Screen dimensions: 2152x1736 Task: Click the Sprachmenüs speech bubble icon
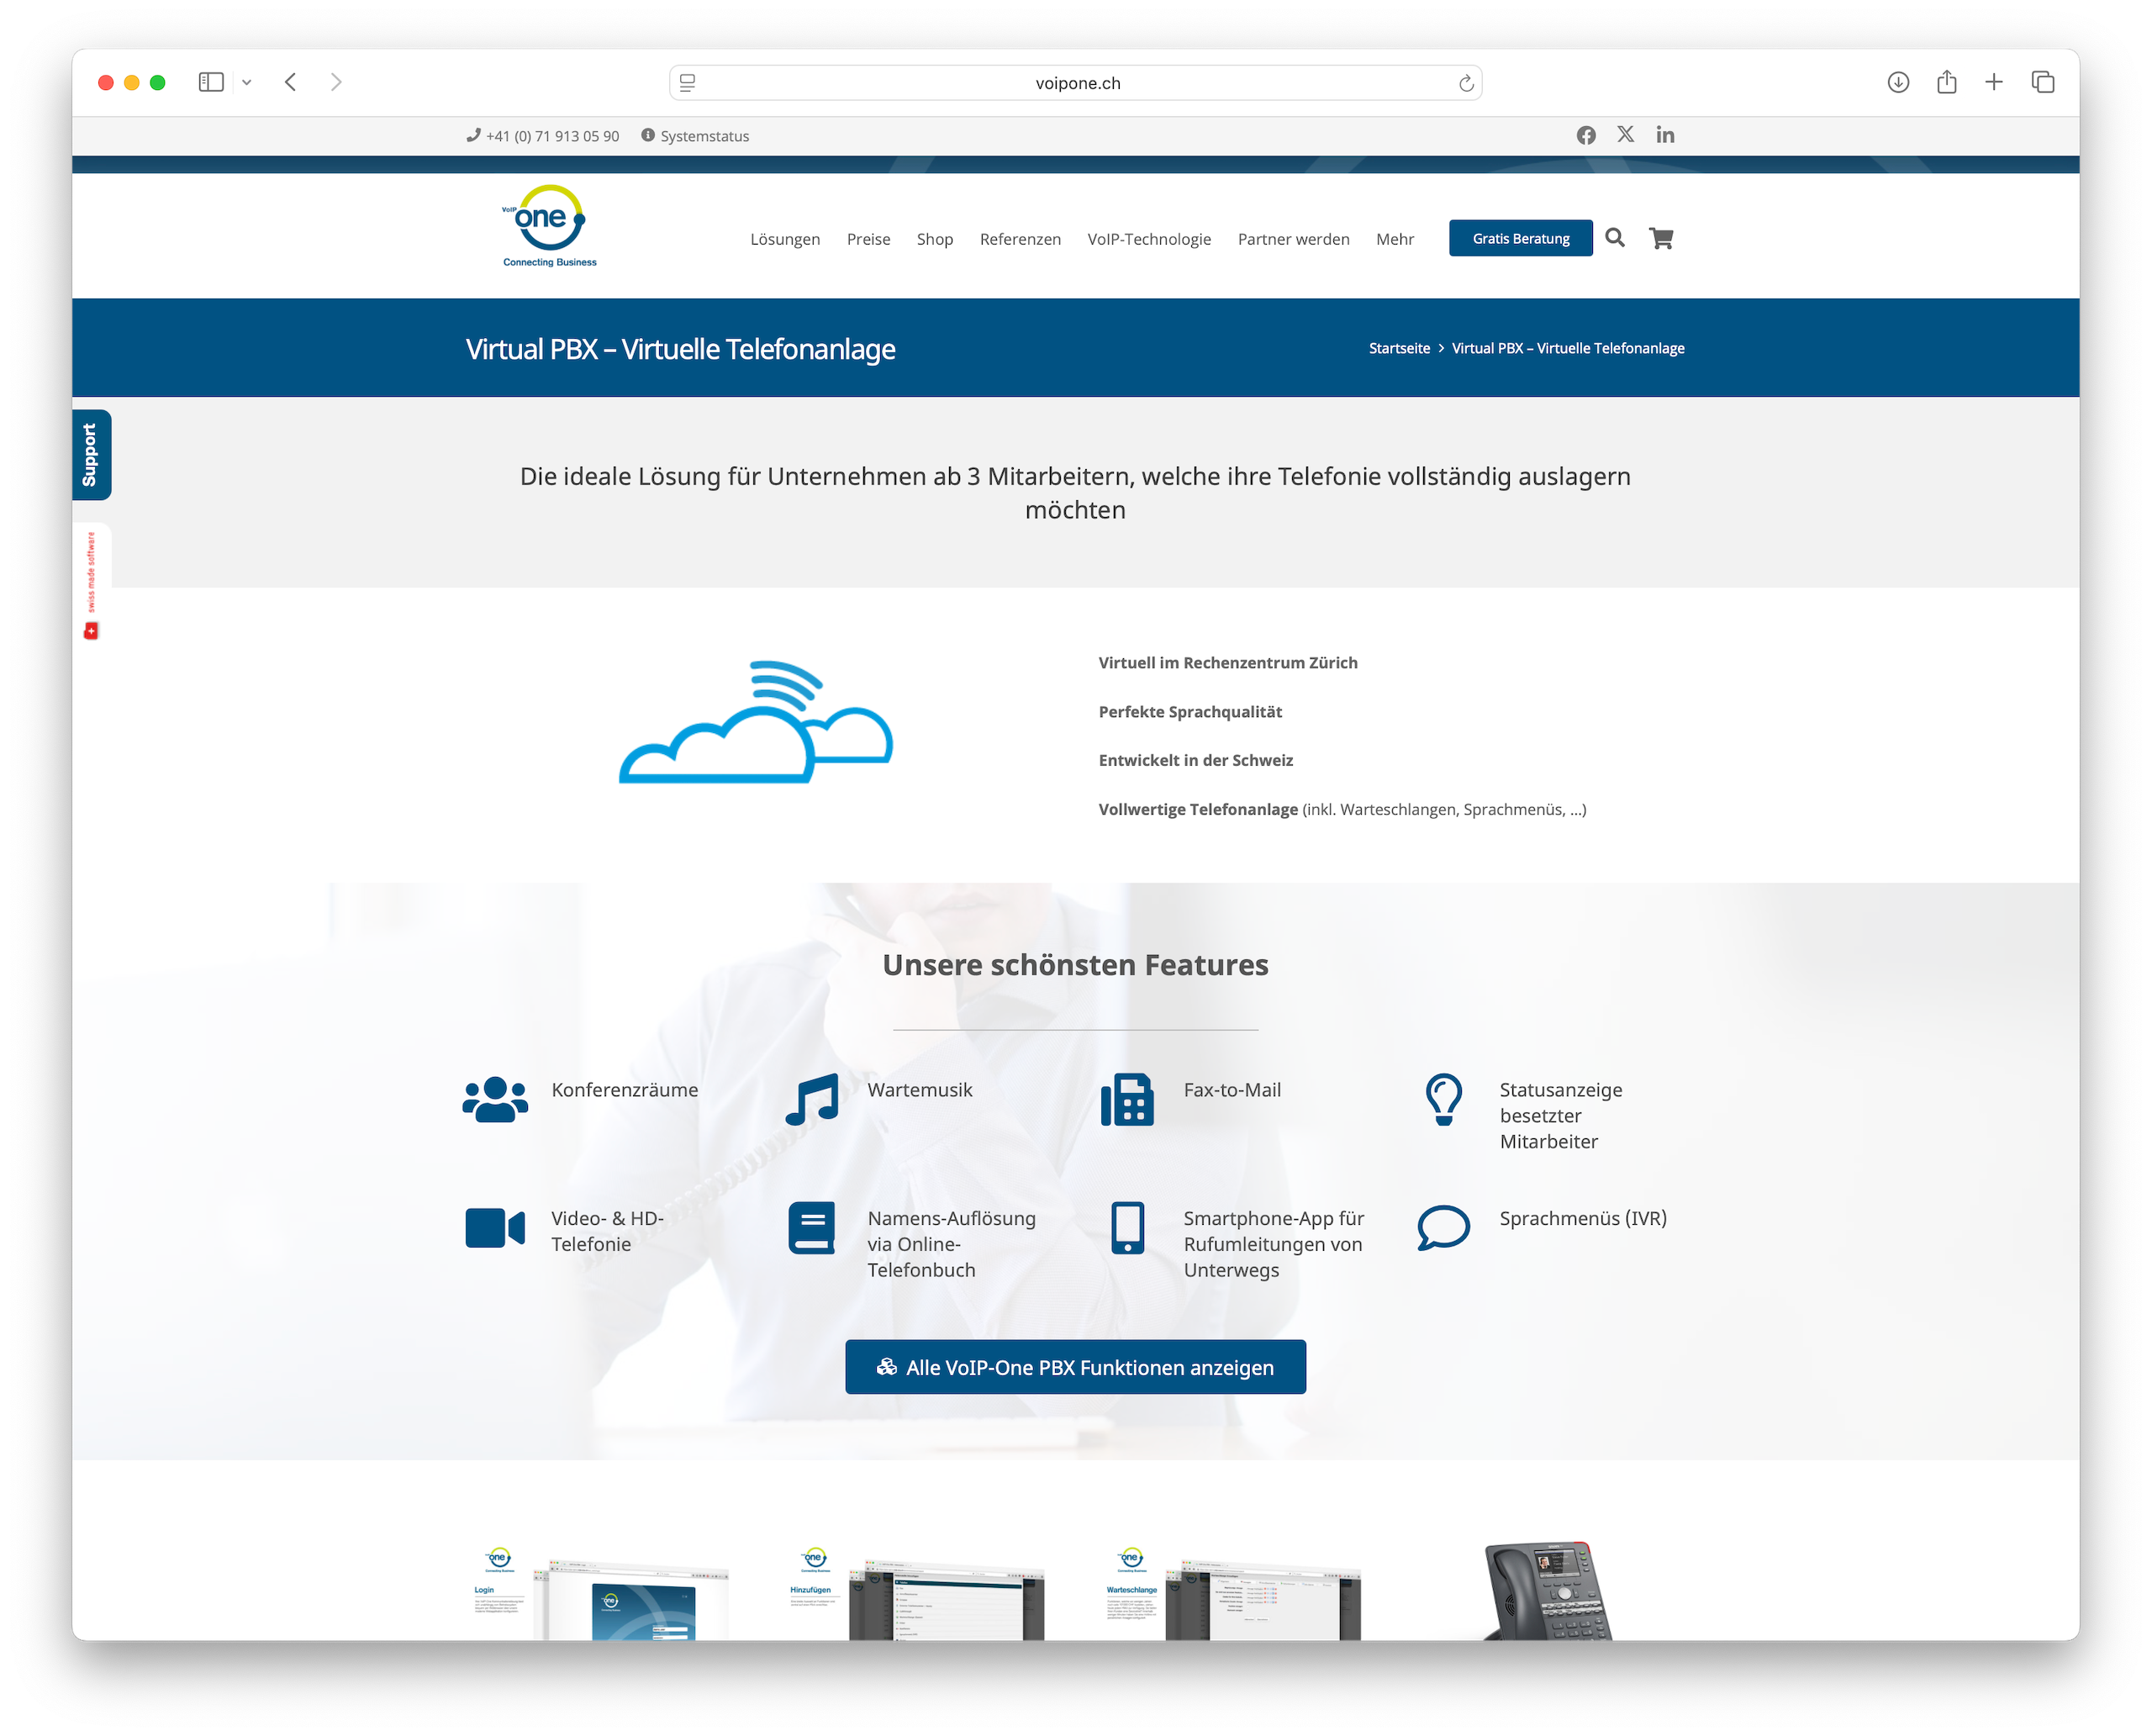pos(1443,1227)
